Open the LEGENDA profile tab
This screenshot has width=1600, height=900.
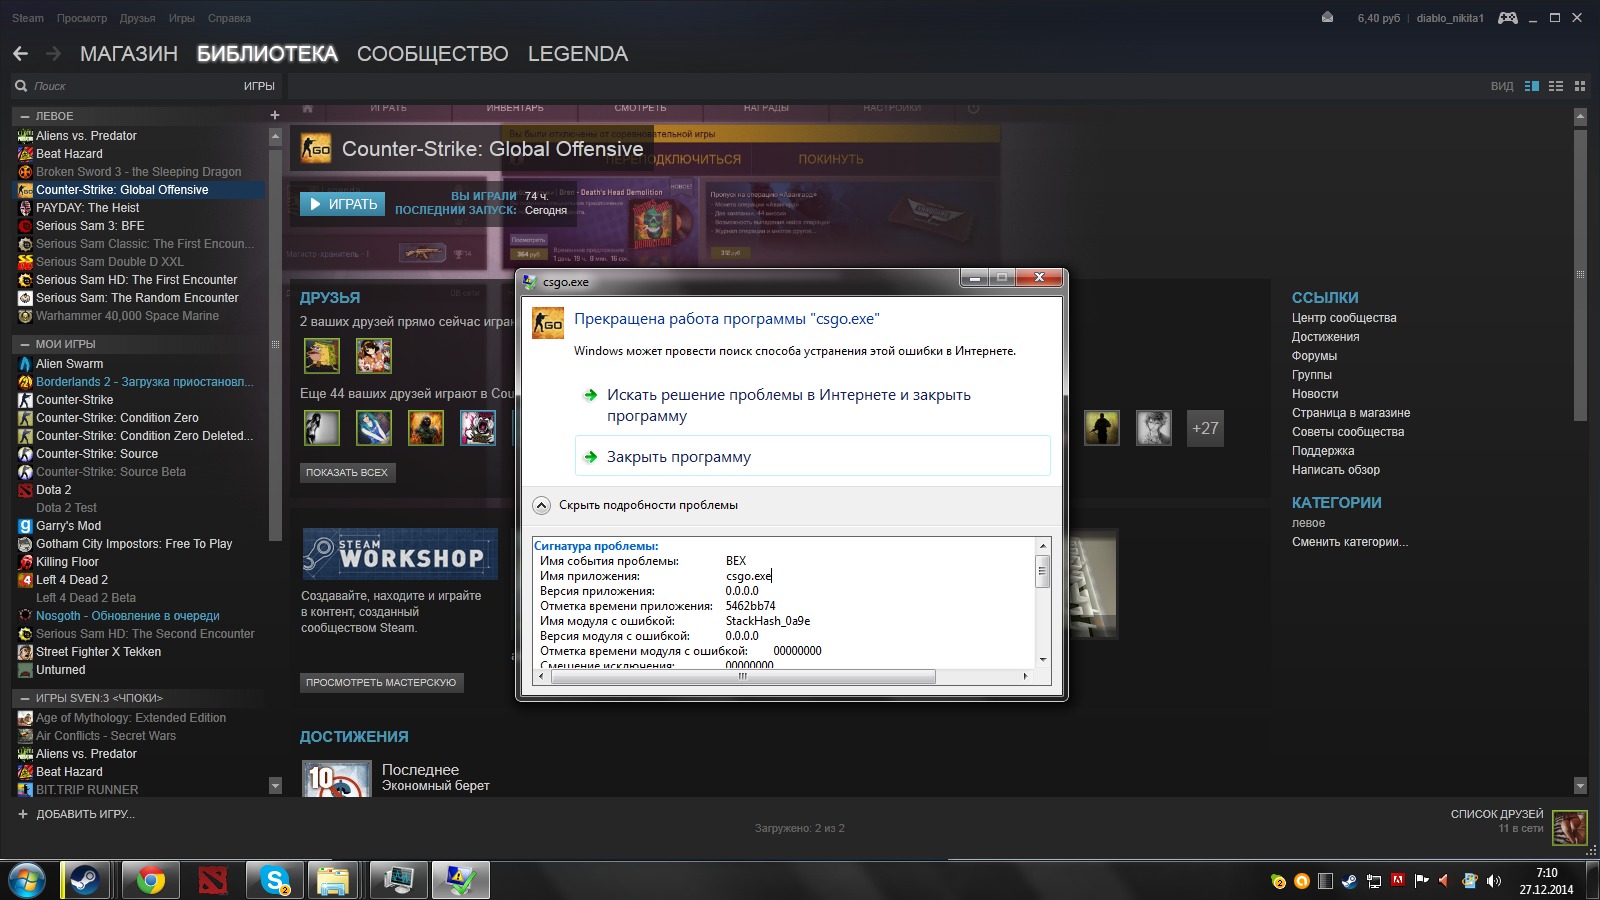[578, 54]
